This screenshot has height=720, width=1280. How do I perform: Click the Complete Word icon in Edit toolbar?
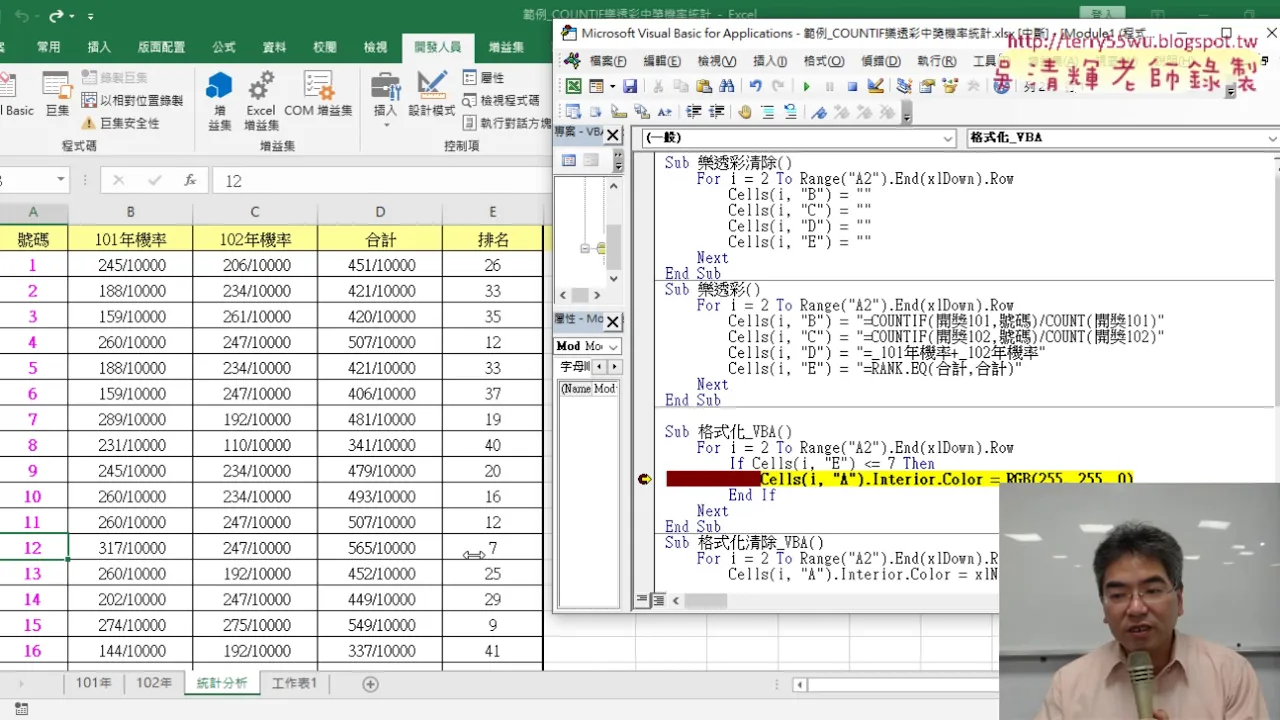[x=665, y=112]
